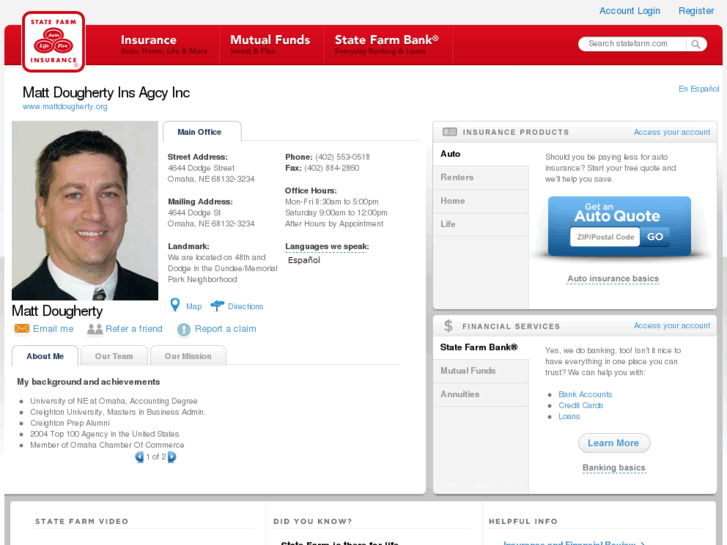The height and width of the screenshot is (545, 727).
Task: Select Home in Insurance Products
Action: coord(481,201)
